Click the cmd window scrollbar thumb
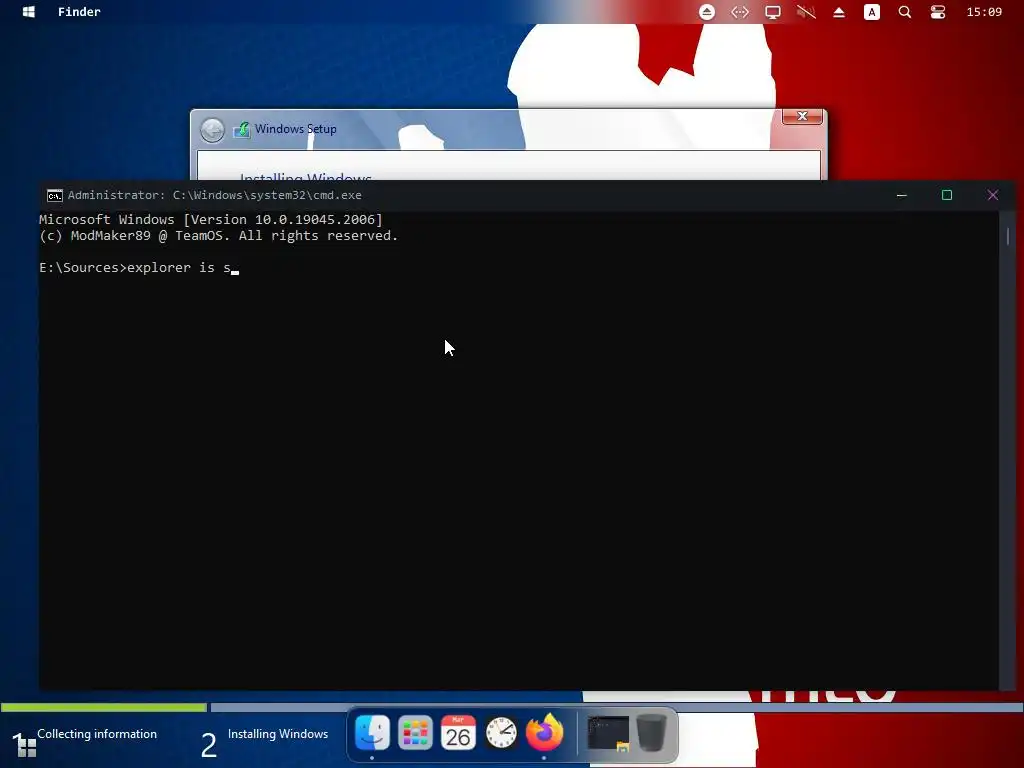1024x768 pixels. point(1008,236)
